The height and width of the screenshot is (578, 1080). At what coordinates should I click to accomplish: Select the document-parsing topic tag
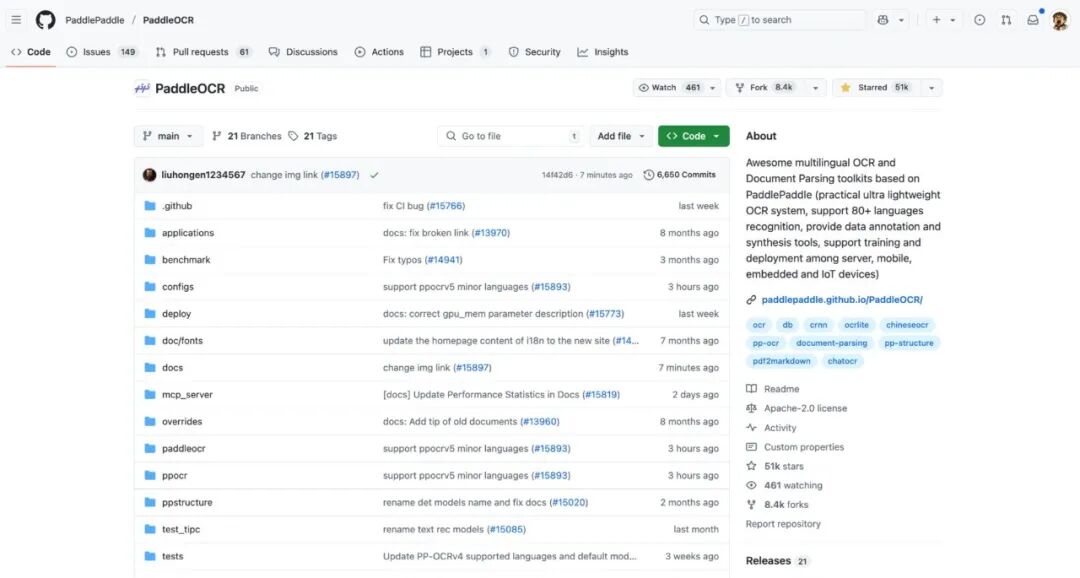click(831, 343)
